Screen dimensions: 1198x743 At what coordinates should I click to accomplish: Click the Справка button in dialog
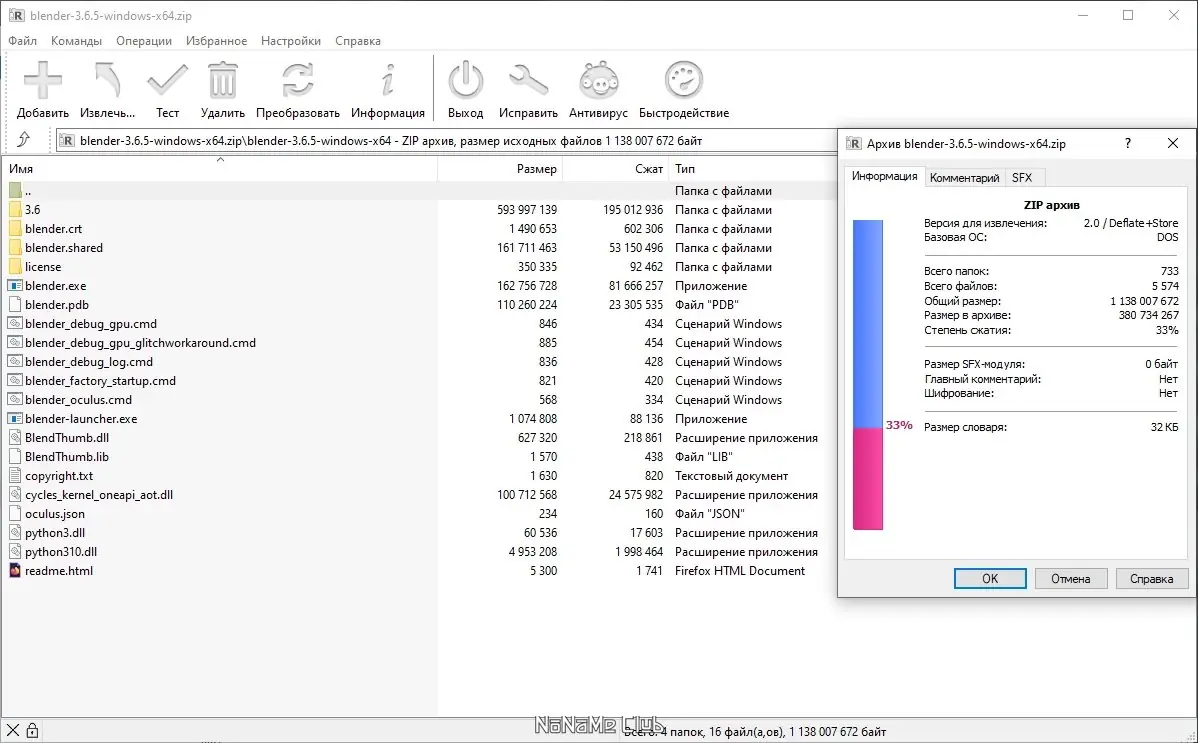coord(1151,579)
